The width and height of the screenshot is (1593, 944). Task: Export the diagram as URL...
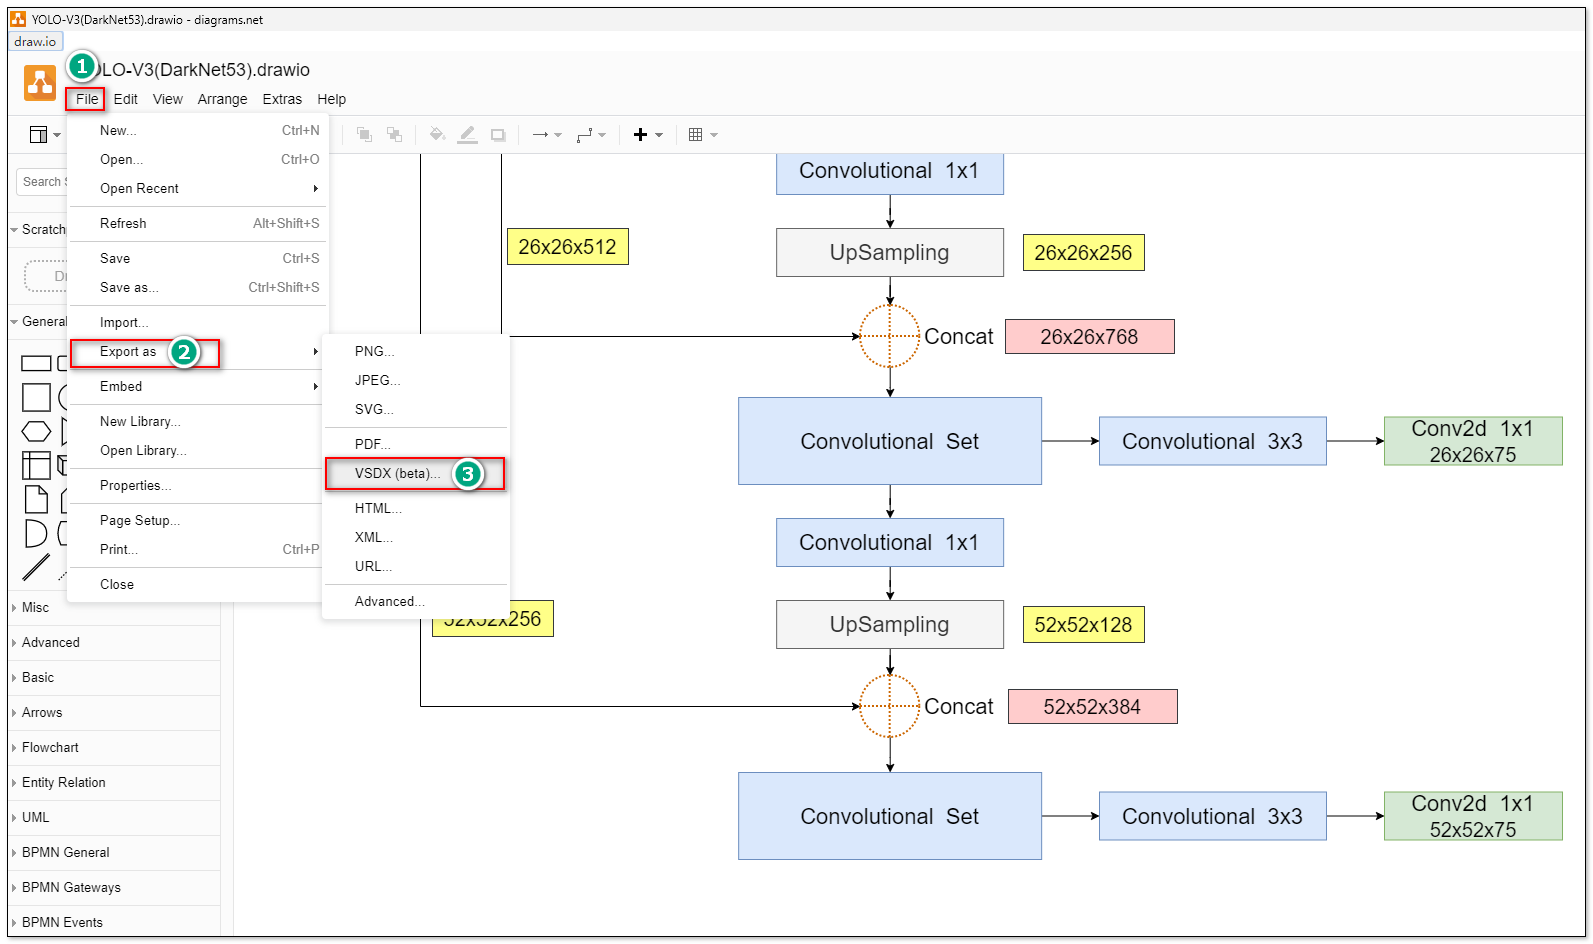[416, 566]
